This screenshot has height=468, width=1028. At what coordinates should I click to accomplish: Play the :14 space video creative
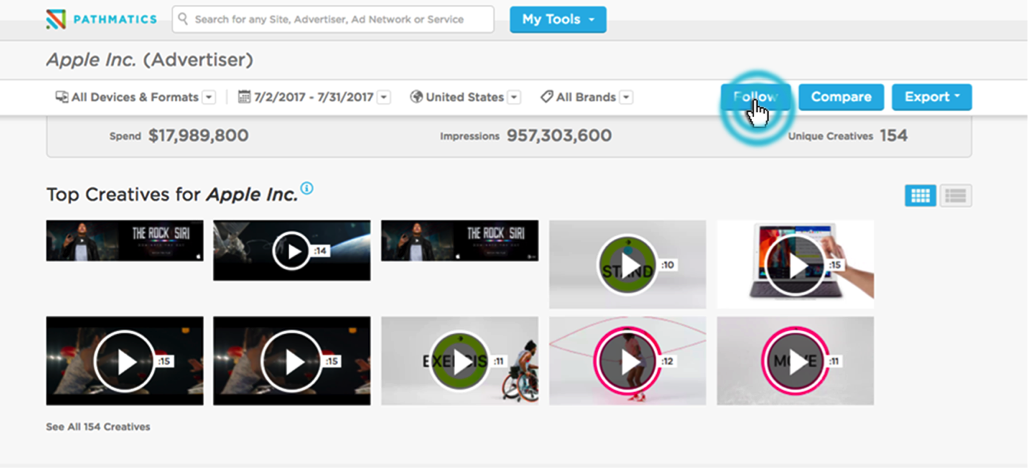click(x=292, y=250)
